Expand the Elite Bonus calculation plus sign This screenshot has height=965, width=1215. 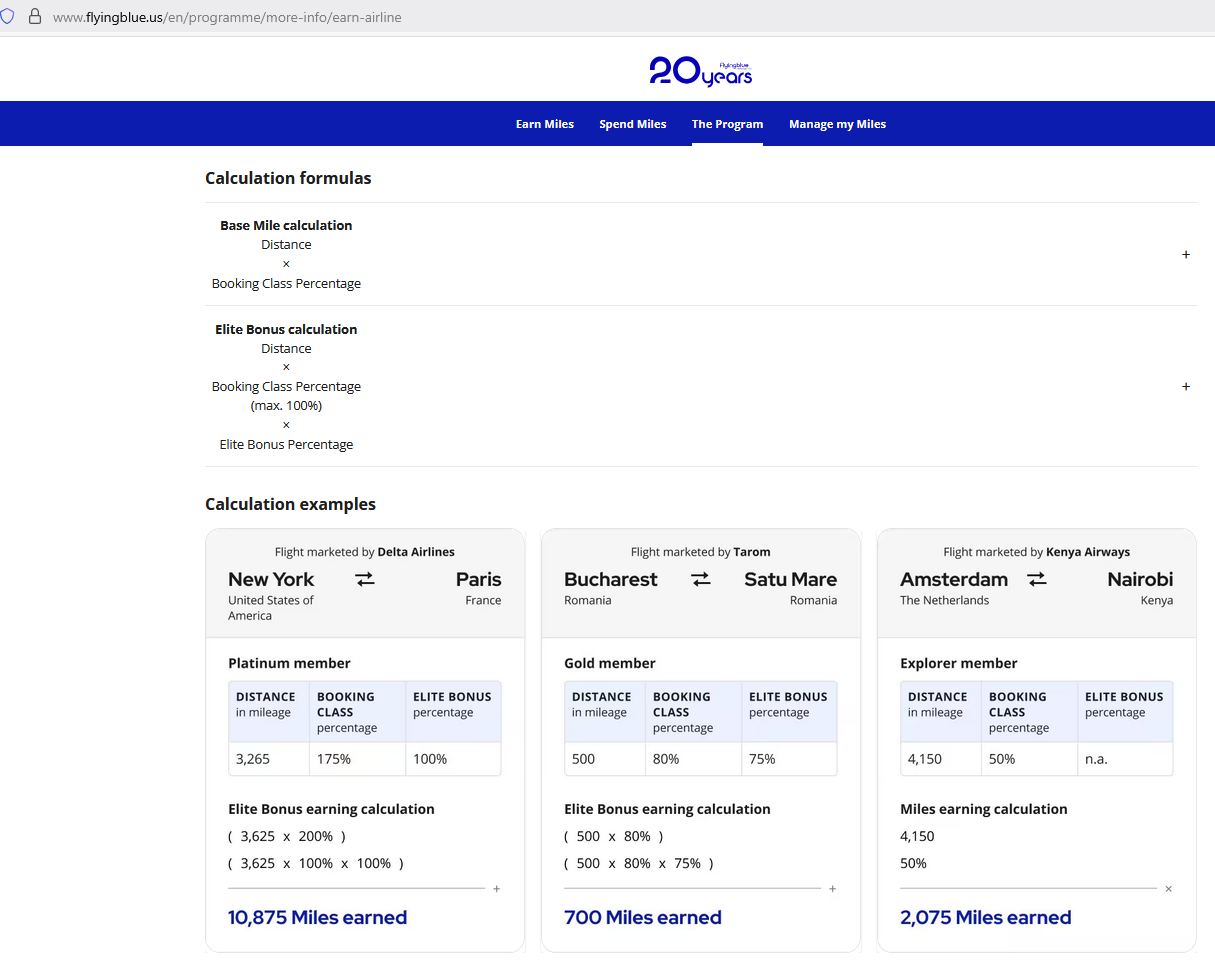[x=1186, y=387]
